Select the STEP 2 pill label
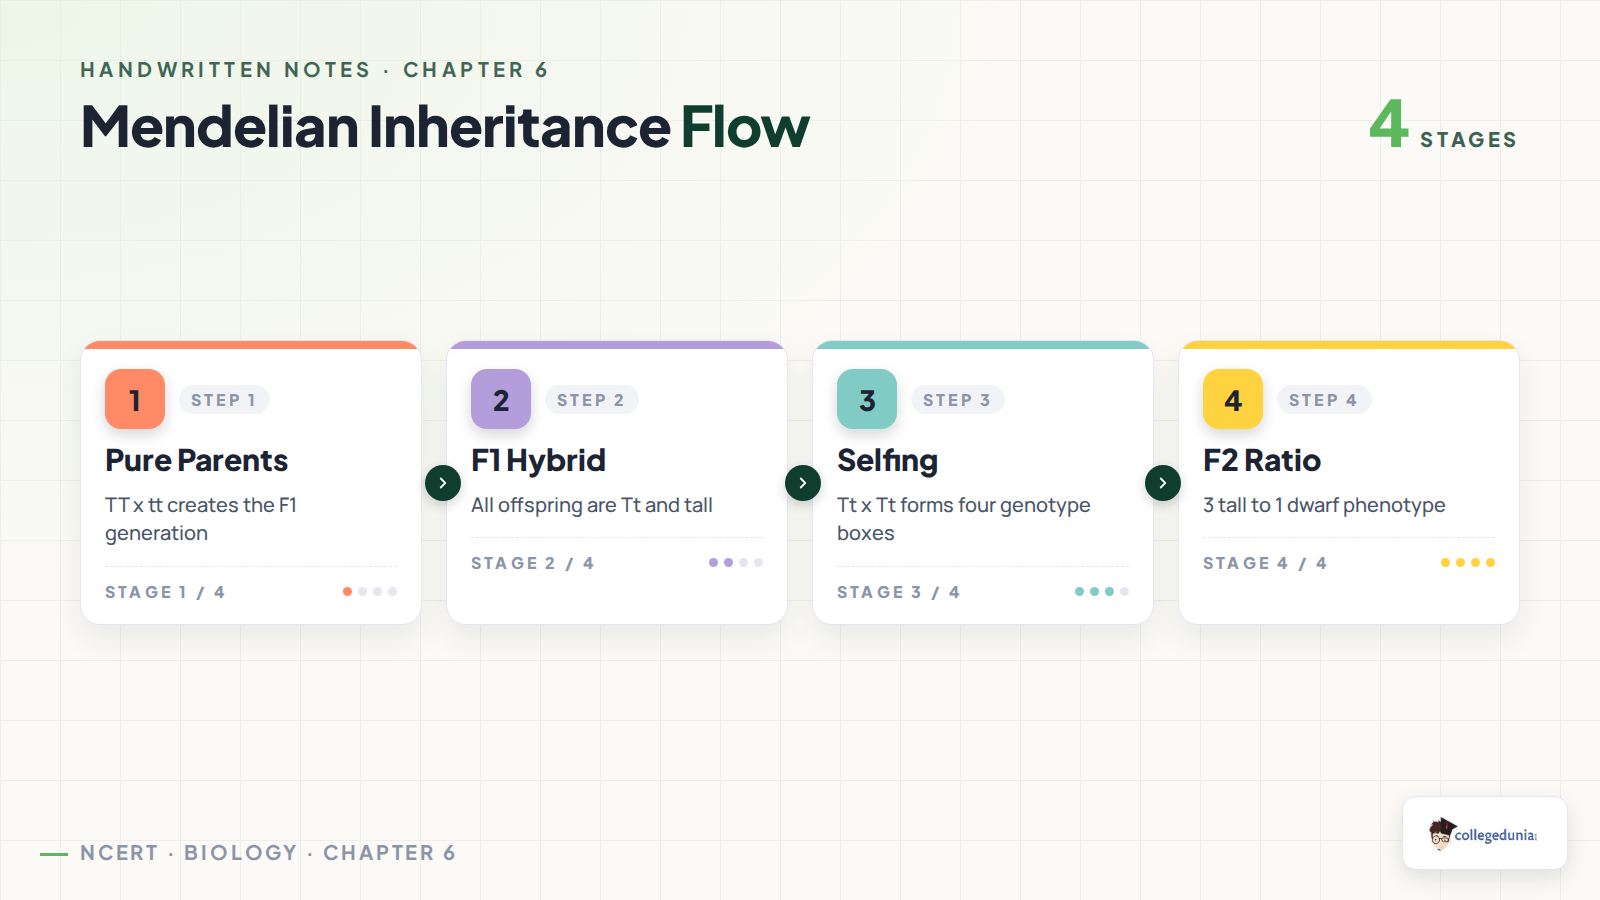 tap(591, 400)
